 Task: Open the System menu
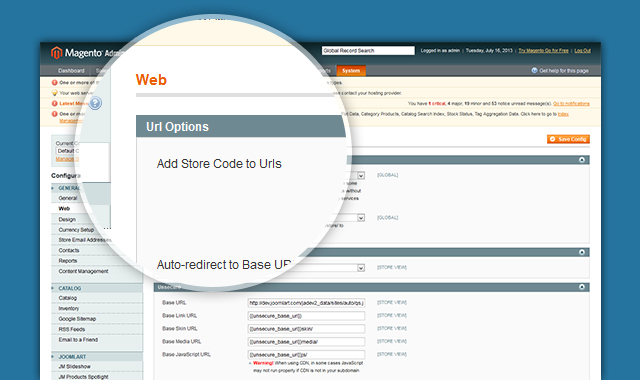pyautogui.click(x=351, y=71)
